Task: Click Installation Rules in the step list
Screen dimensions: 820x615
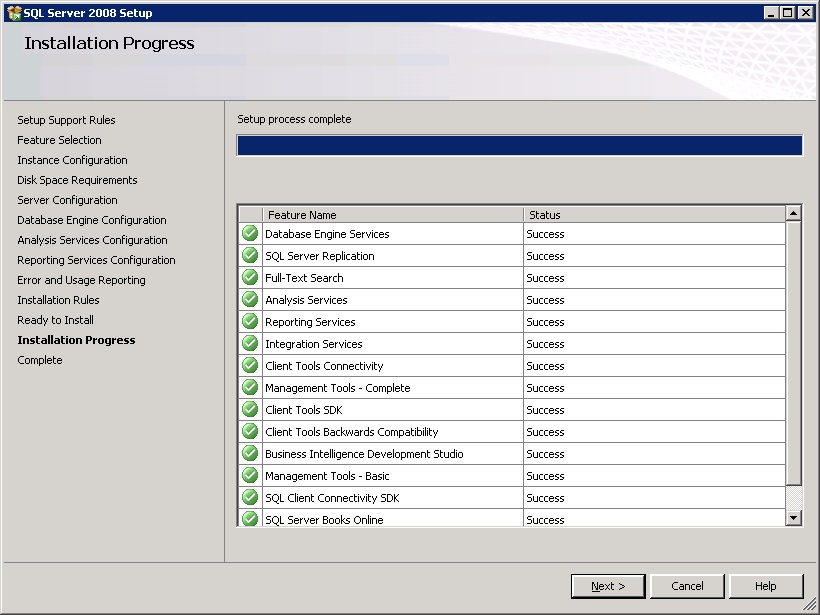Action: [x=58, y=300]
